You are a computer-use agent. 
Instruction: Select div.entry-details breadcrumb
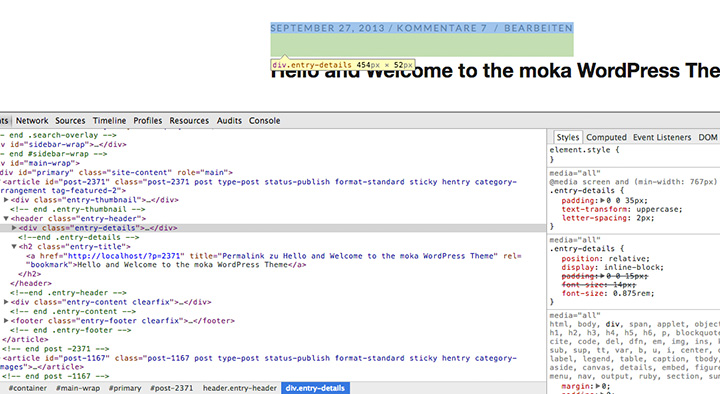(315, 388)
